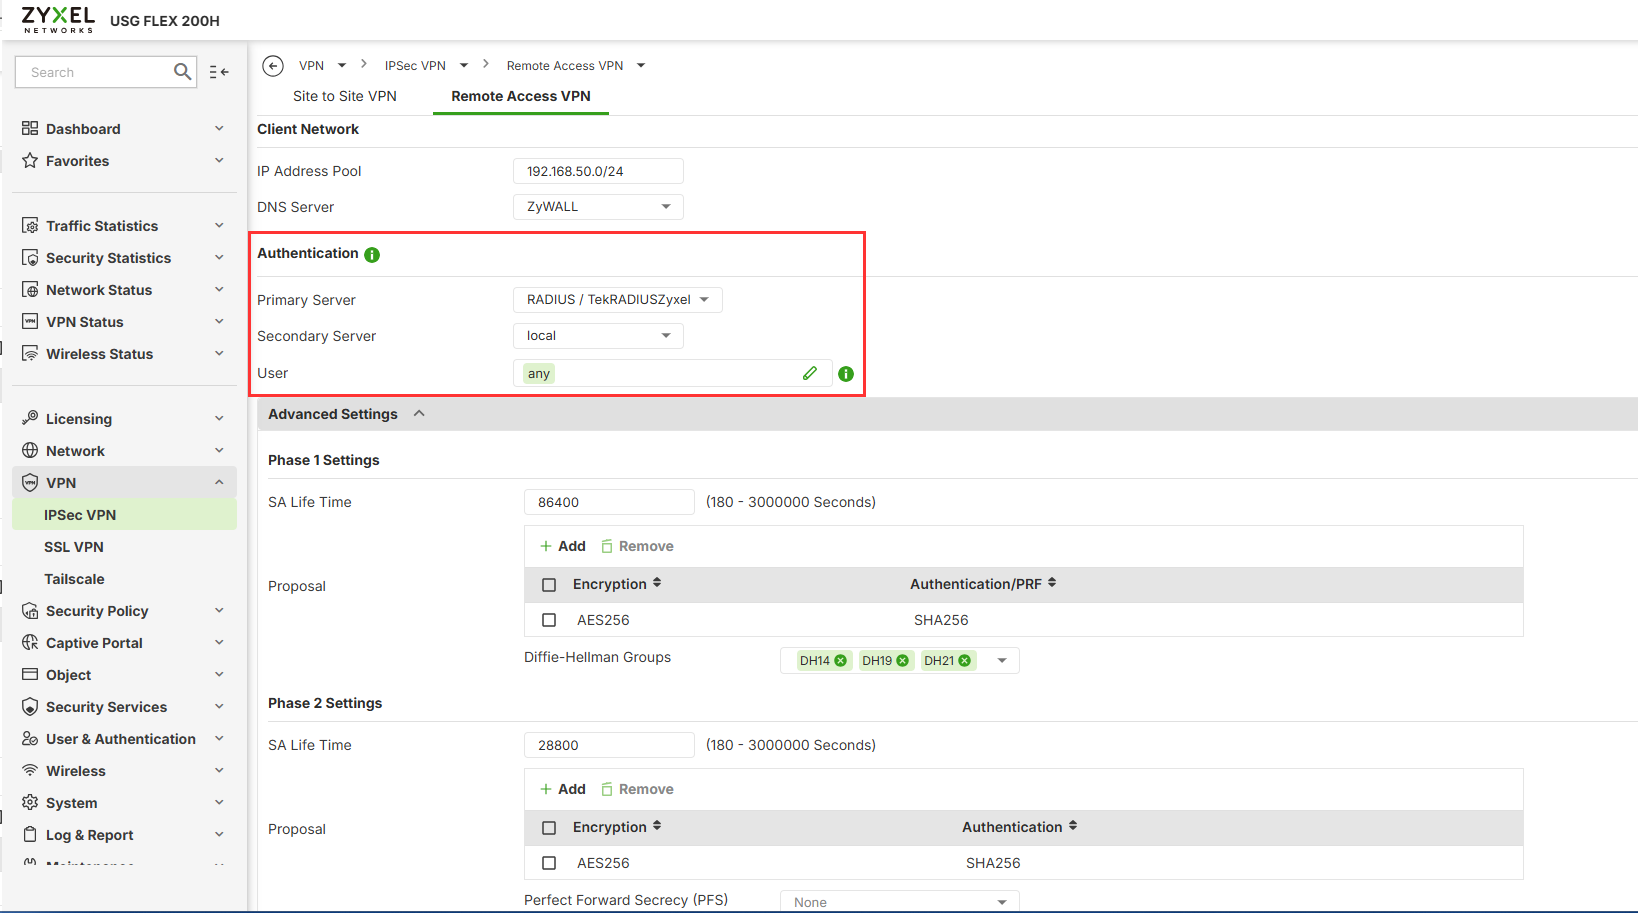Click the search magnifier icon
This screenshot has width=1638, height=913.
coord(182,72)
